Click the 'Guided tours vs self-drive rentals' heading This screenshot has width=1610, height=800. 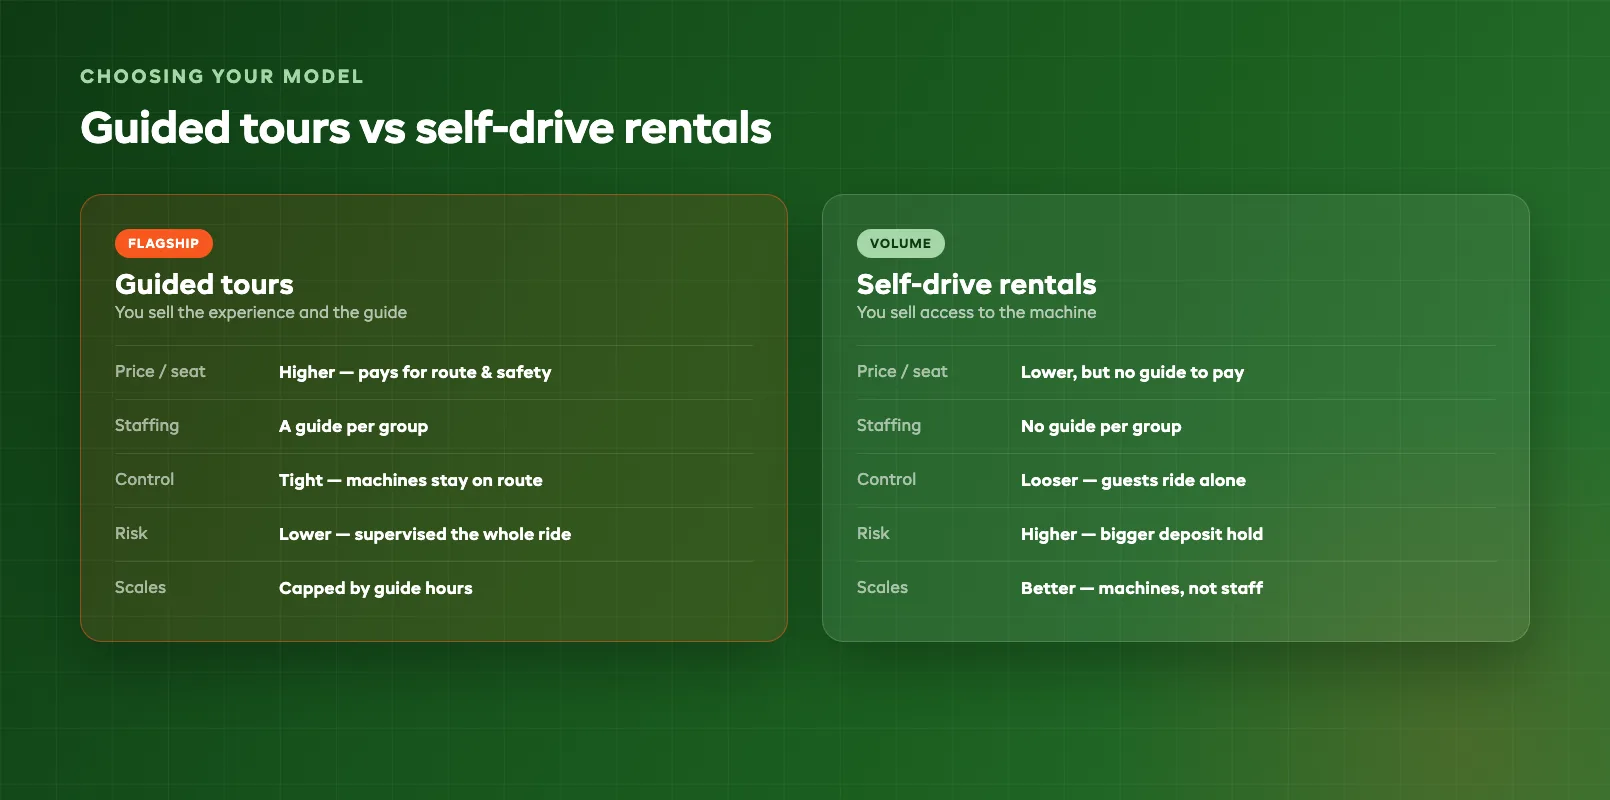tap(426, 128)
